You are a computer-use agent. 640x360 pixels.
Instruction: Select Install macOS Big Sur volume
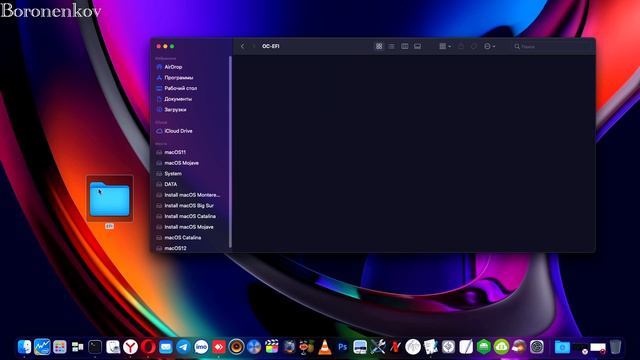[190, 205]
